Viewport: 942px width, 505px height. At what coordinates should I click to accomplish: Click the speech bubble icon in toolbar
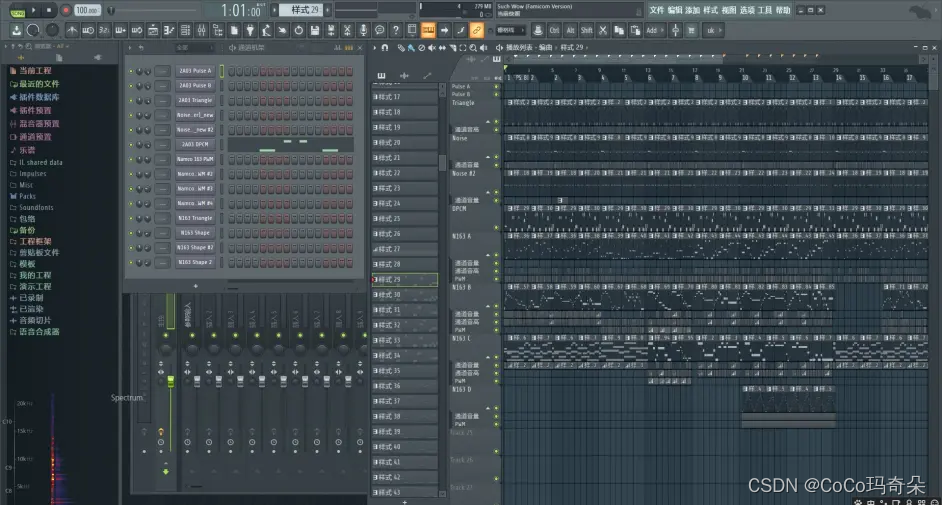tap(380, 30)
